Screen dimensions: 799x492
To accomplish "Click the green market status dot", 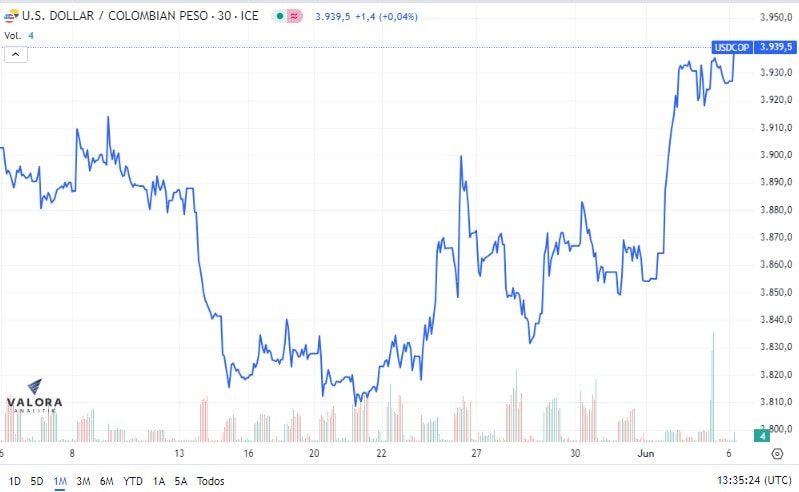I will pos(280,16).
